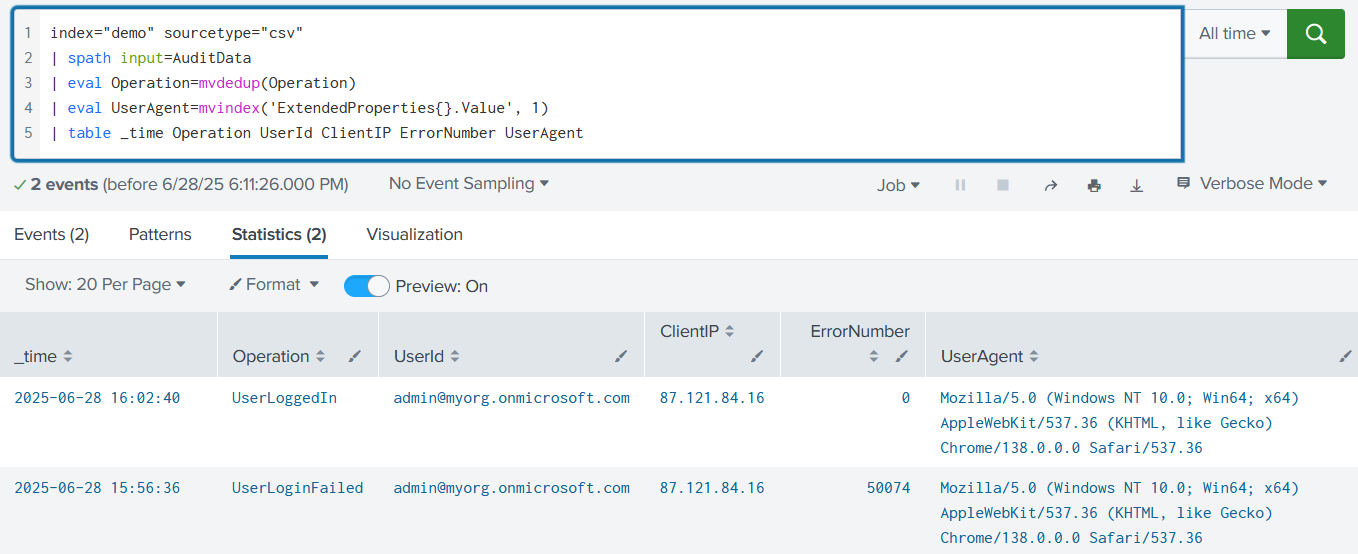Open the Format menu

click(x=273, y=285)
